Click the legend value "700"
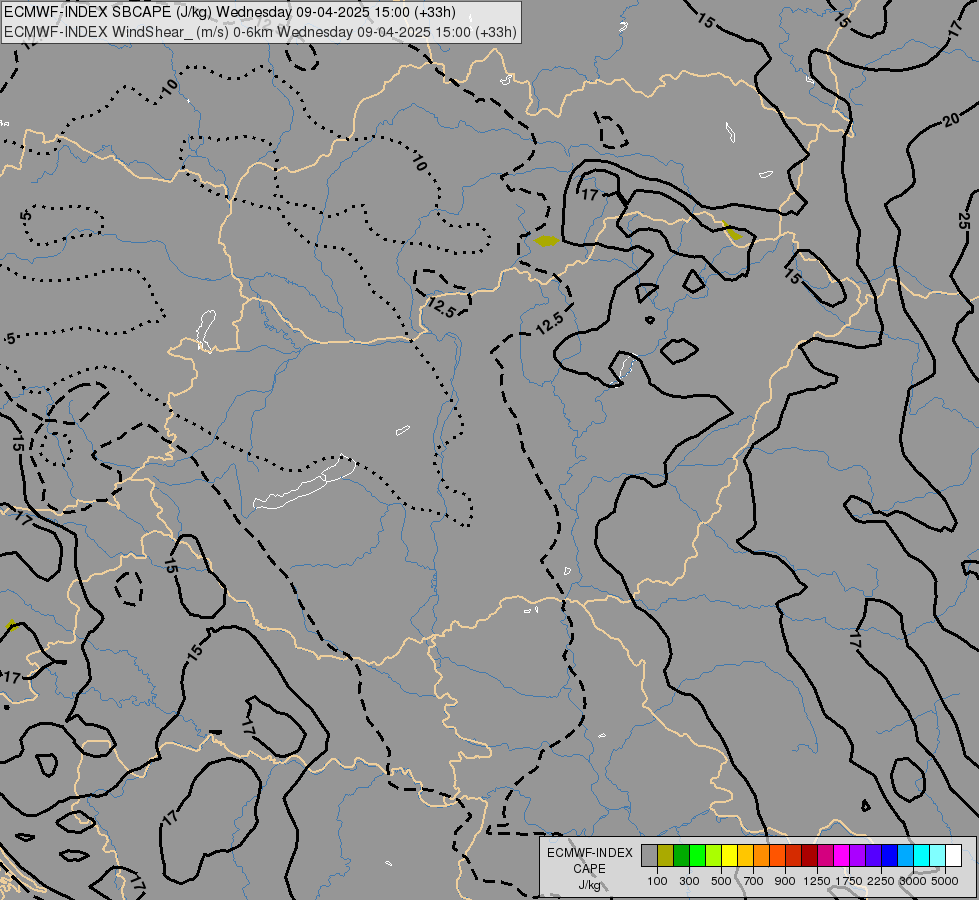 (x=754, y=881)
